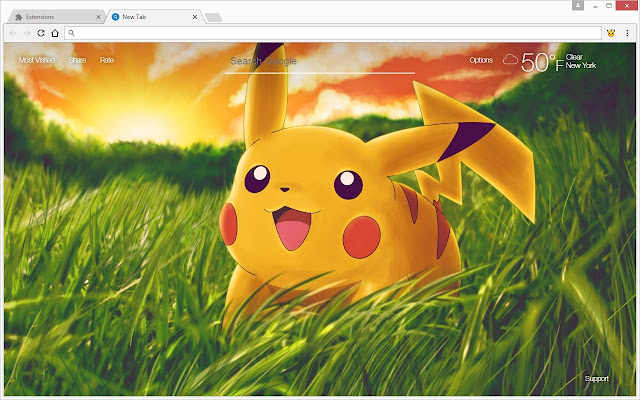Open the Support link
Image resolution: width=640 pixels, height=400 pixels.
[x=597, y=378]
